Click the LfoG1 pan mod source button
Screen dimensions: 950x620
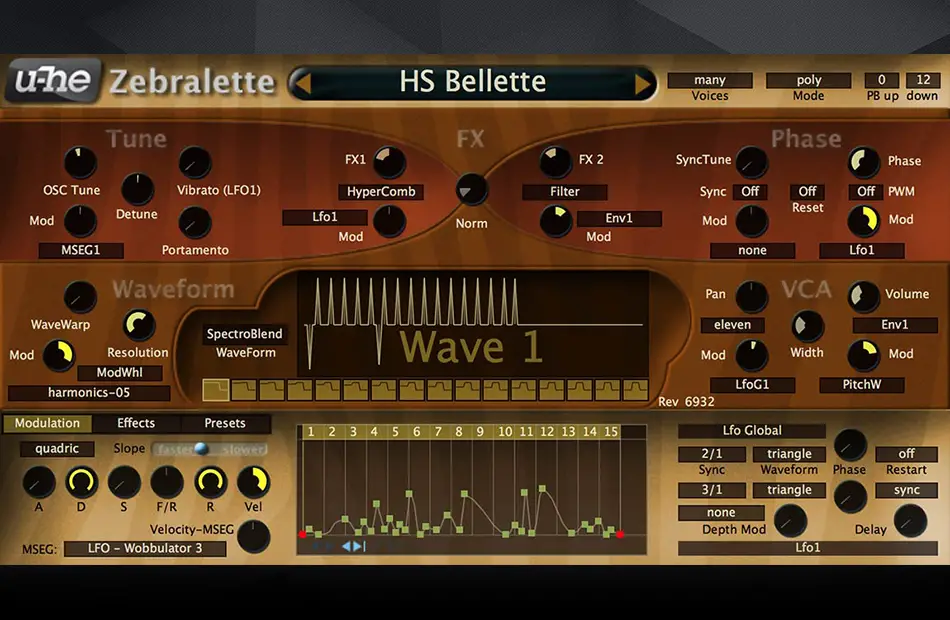752,385
